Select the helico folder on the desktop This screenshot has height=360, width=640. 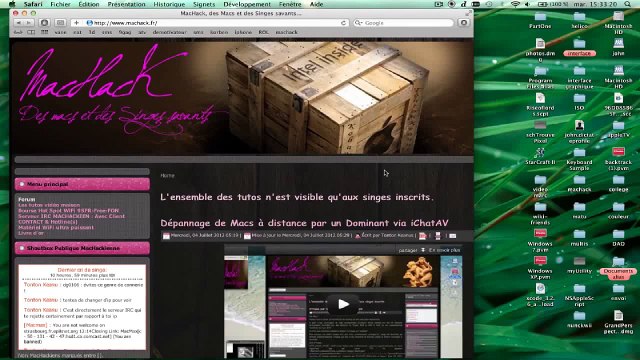579,20
